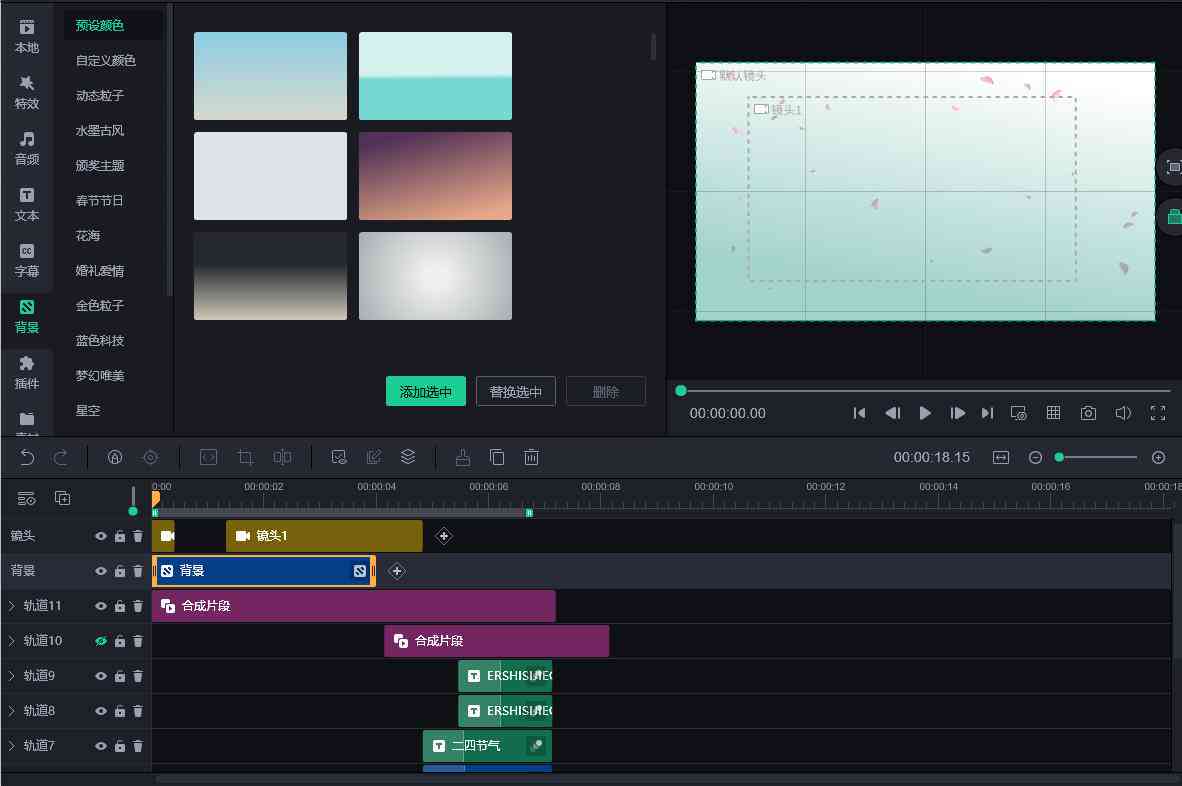Select the 动态粒子 category

point(100,96)
